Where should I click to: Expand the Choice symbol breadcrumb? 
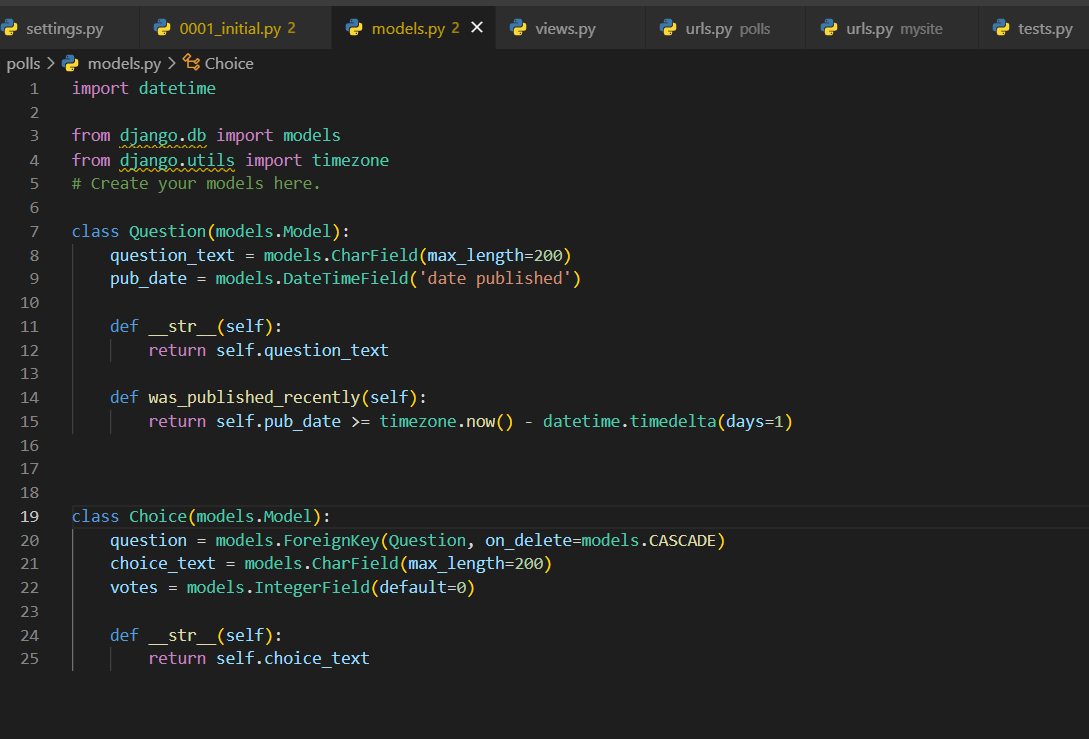228,64
